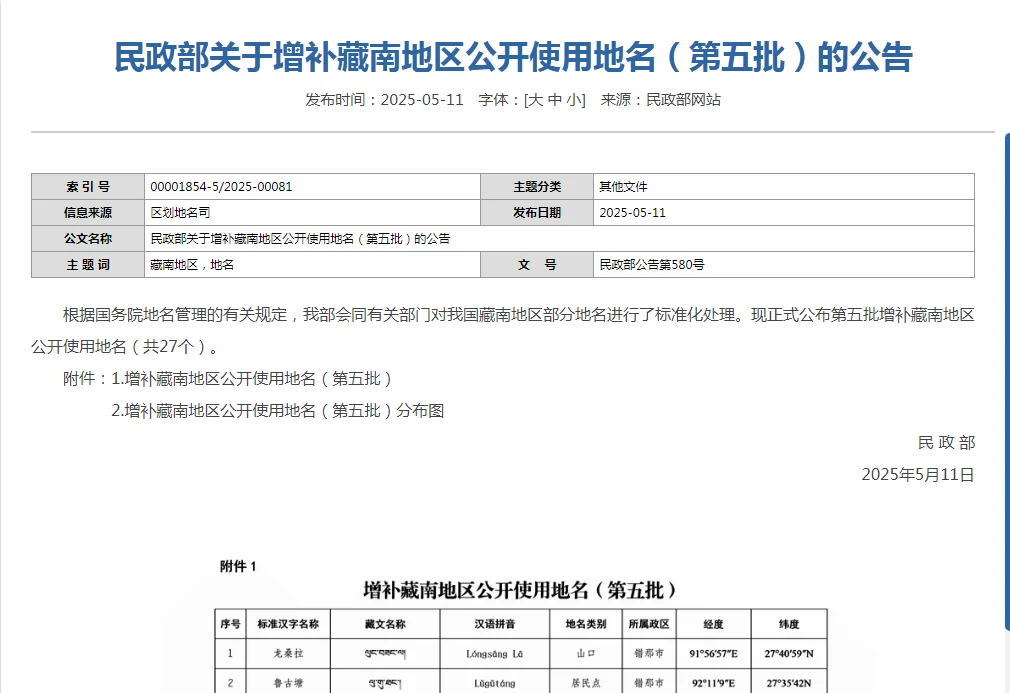
Task: Click the 2025-05-11 date in info table
Action: pos(633,213)
